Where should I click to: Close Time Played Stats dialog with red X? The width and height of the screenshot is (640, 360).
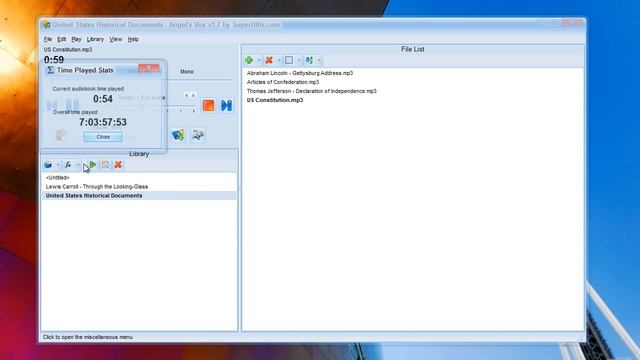[x=149, y=68]
